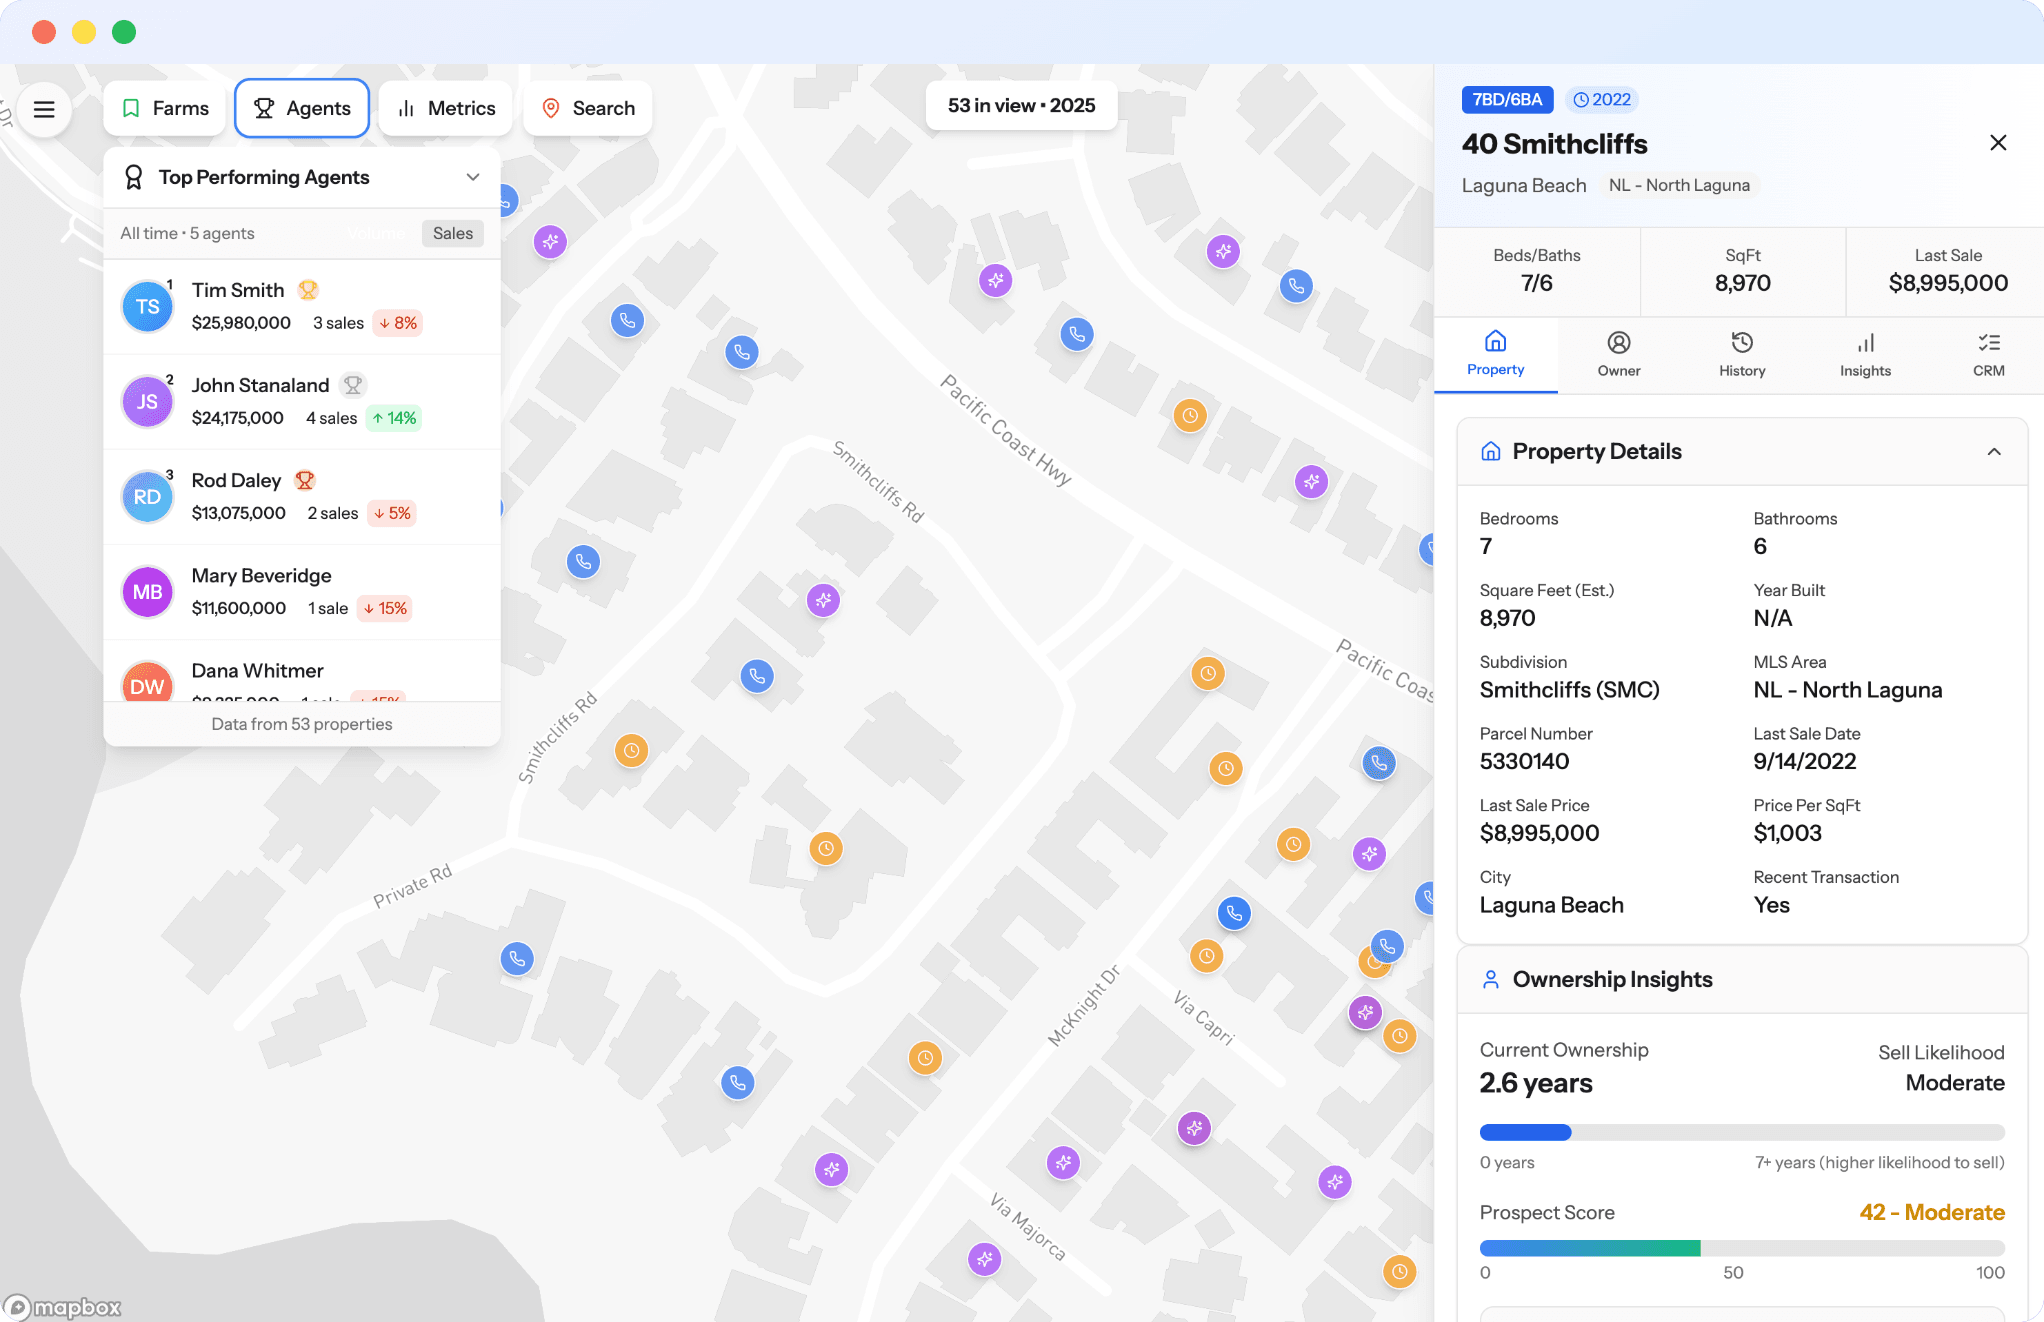The height and width of the screenshot is (1322, 2044).
Task: Select the Agents toolbar icon
Action: (x=264, y=108)
